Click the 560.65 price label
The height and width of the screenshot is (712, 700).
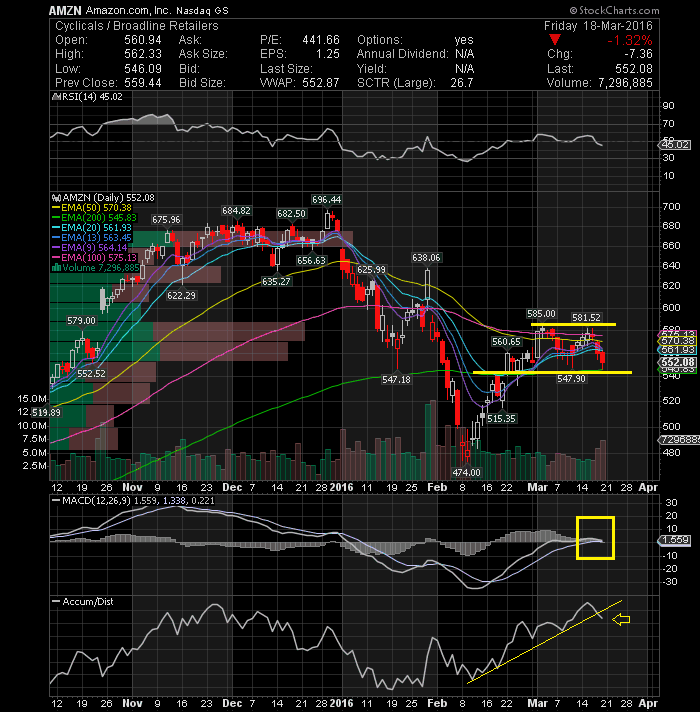[x=506, y=341]
